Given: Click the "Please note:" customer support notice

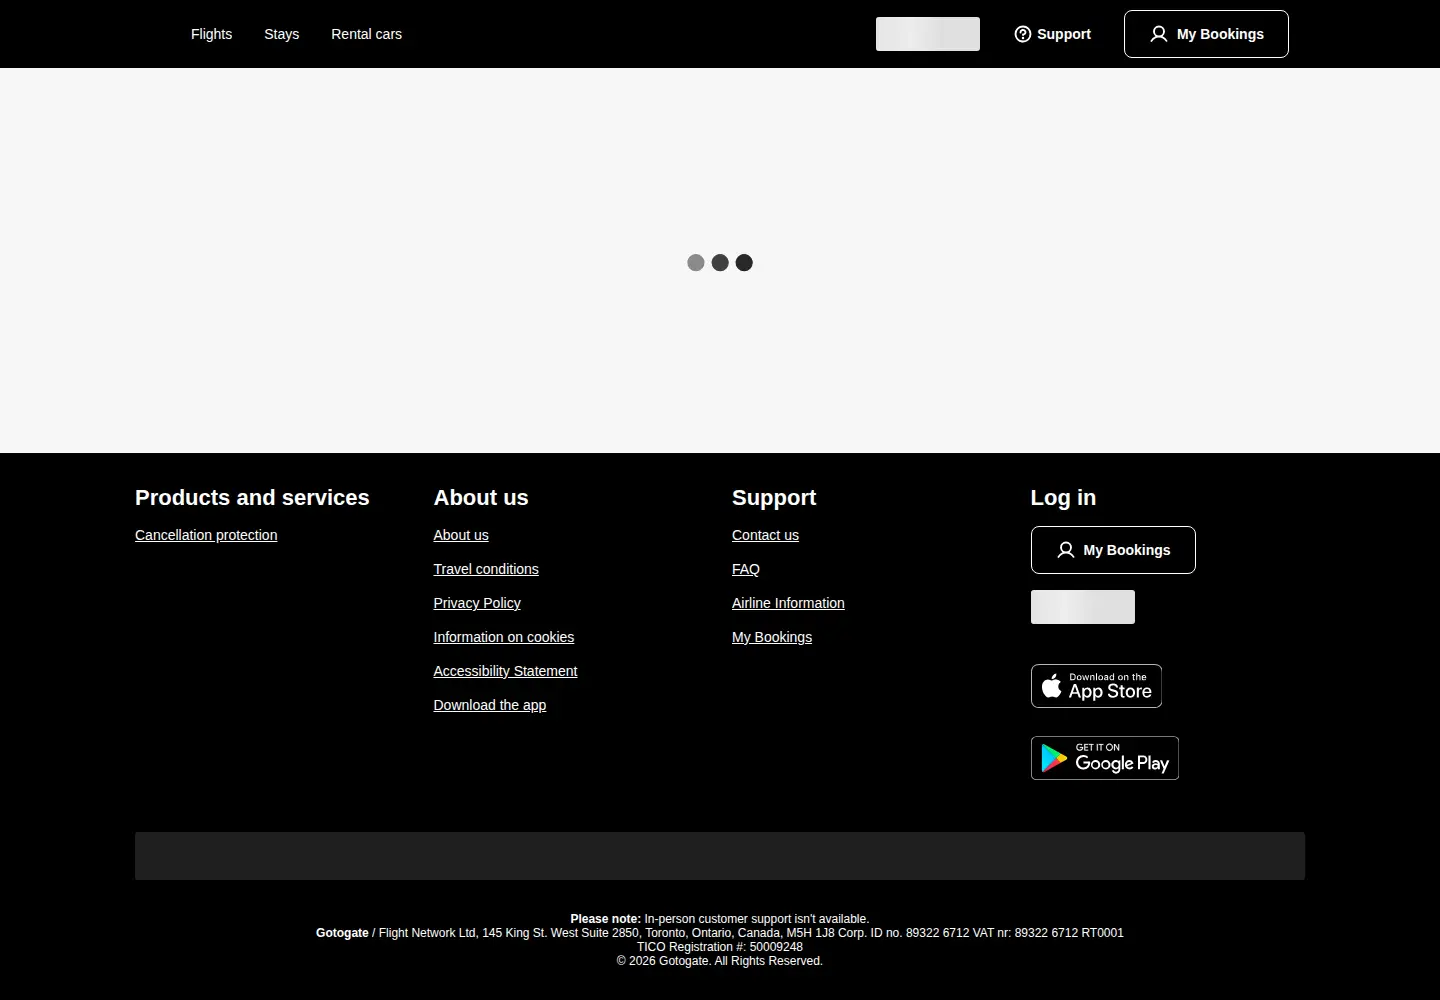Looking at the screenshot, I should click(x=720, y=919).
